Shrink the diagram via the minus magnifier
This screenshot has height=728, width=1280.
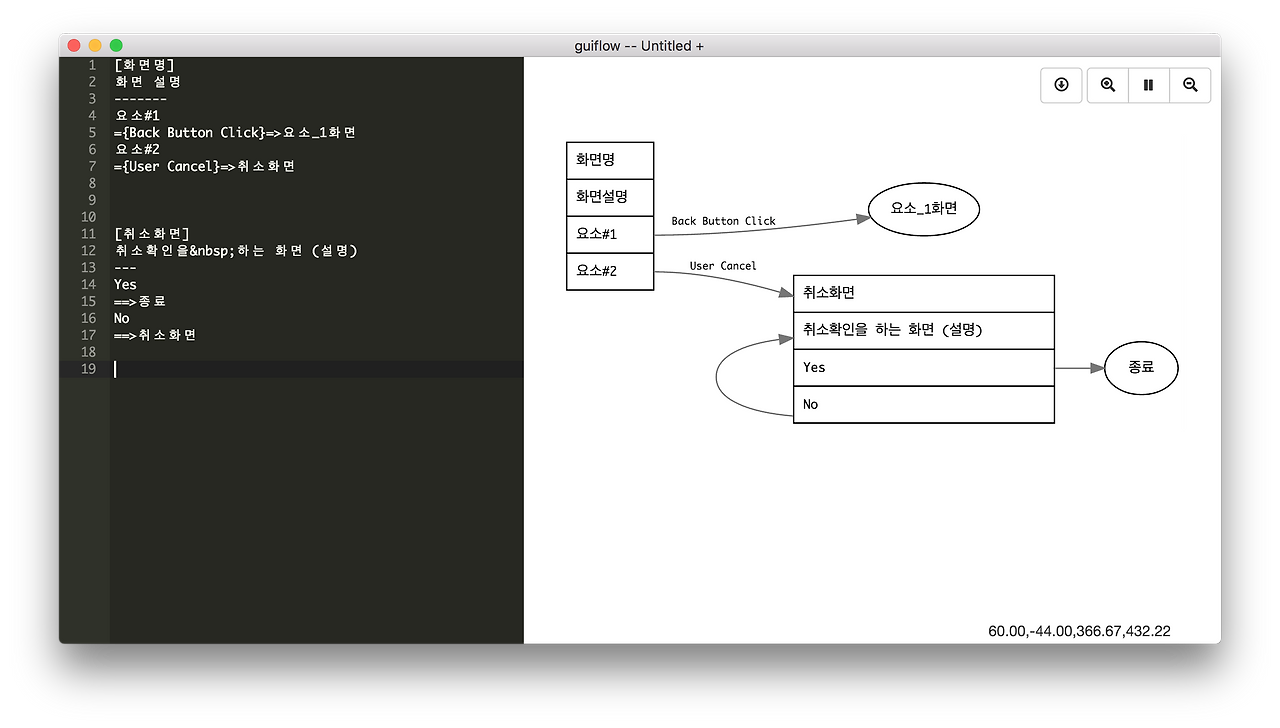tap(1190, 85)
